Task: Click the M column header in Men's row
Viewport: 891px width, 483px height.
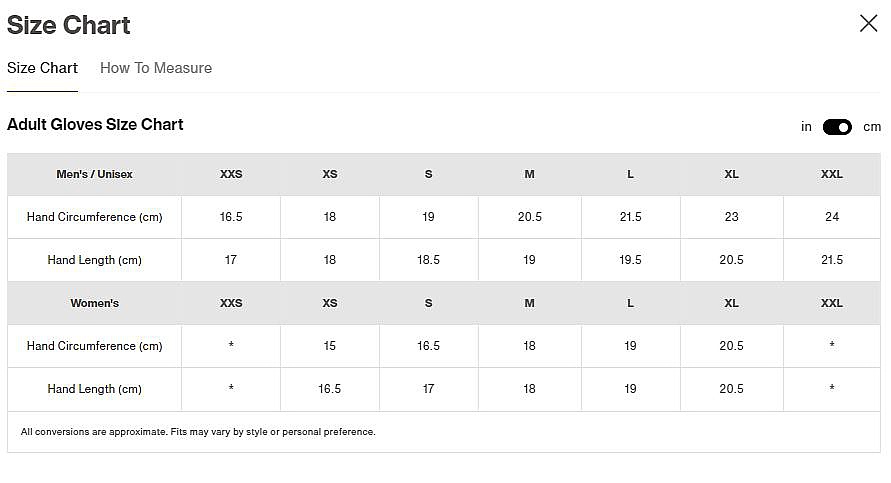Action: (x=529, y=174)
